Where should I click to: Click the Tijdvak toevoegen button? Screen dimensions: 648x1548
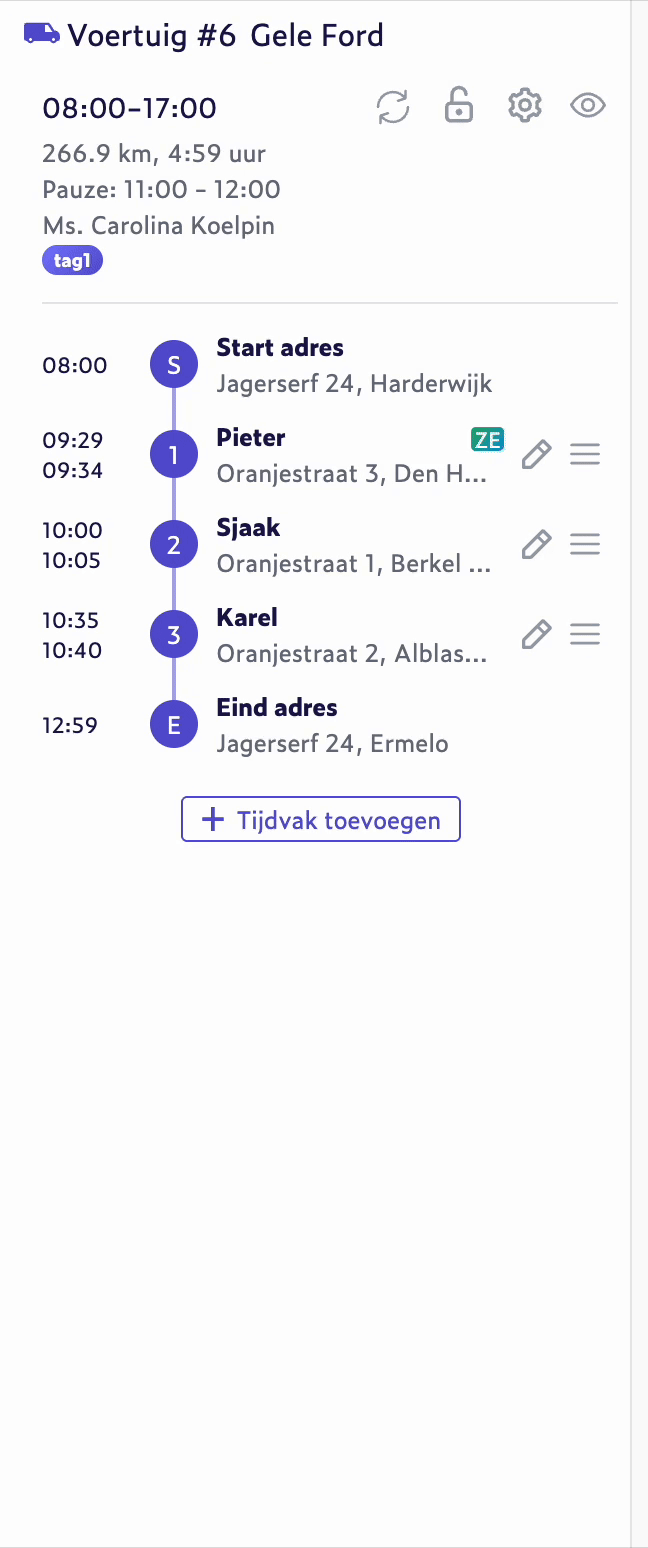(x=321, y=820)
